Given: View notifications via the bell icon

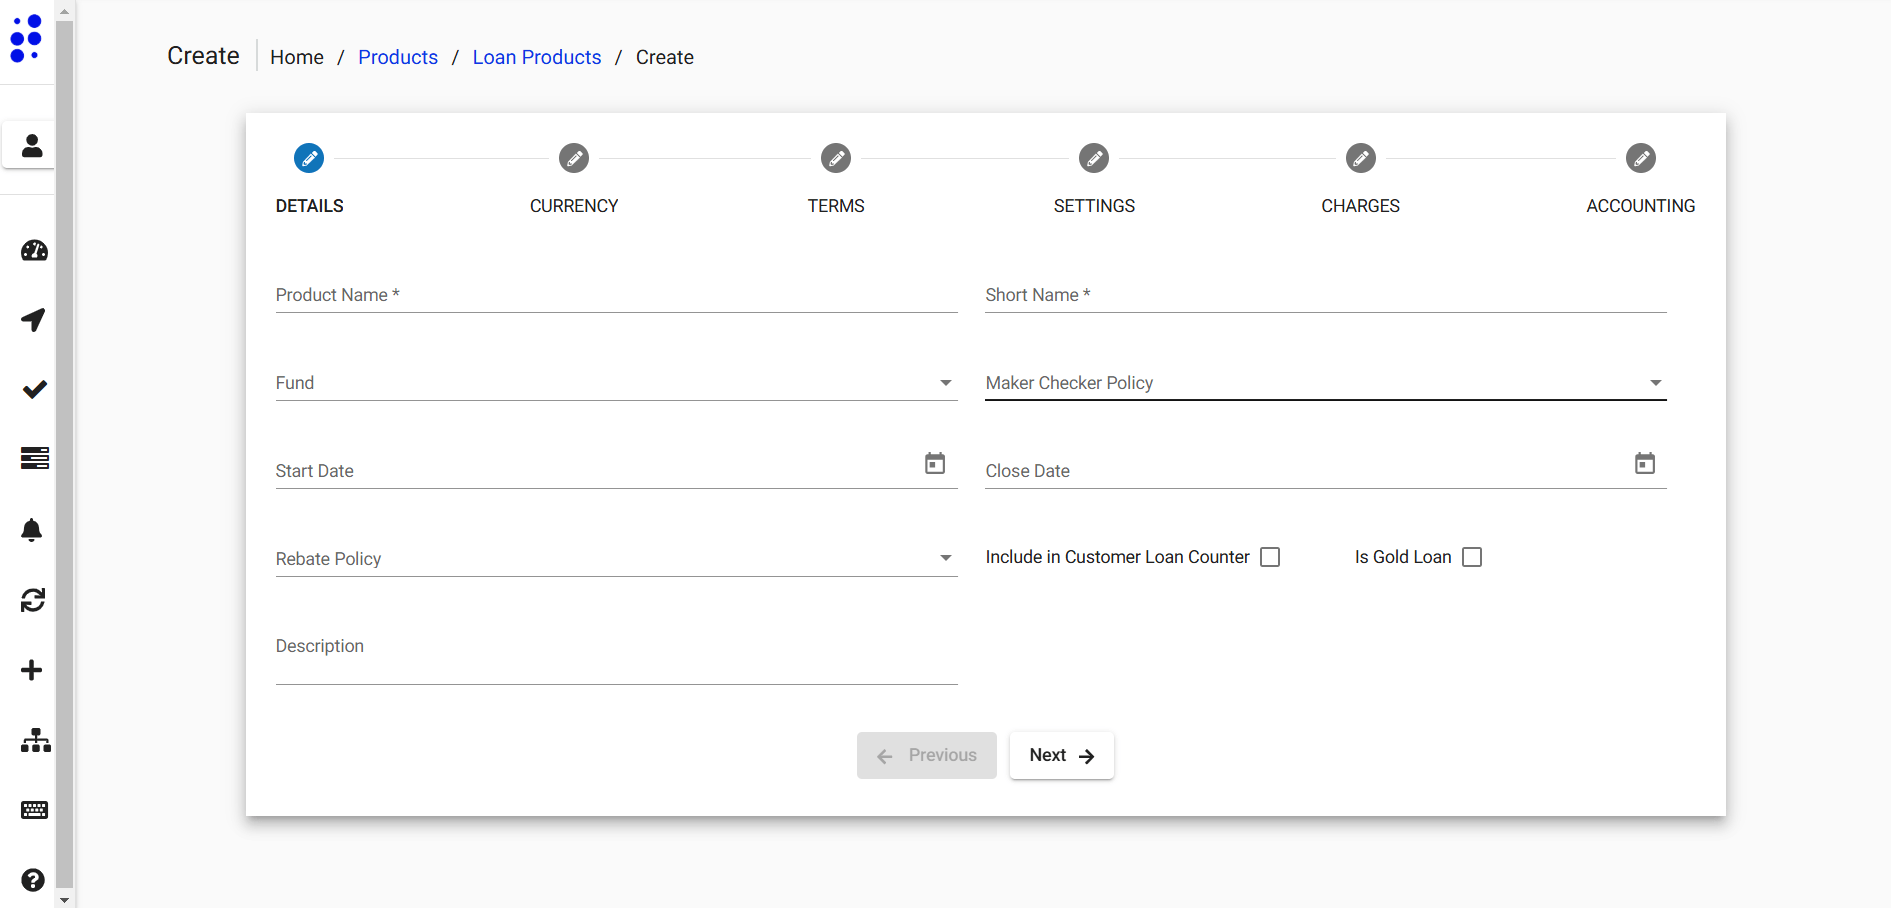Looking at the screenshot, I should [34, 529].
